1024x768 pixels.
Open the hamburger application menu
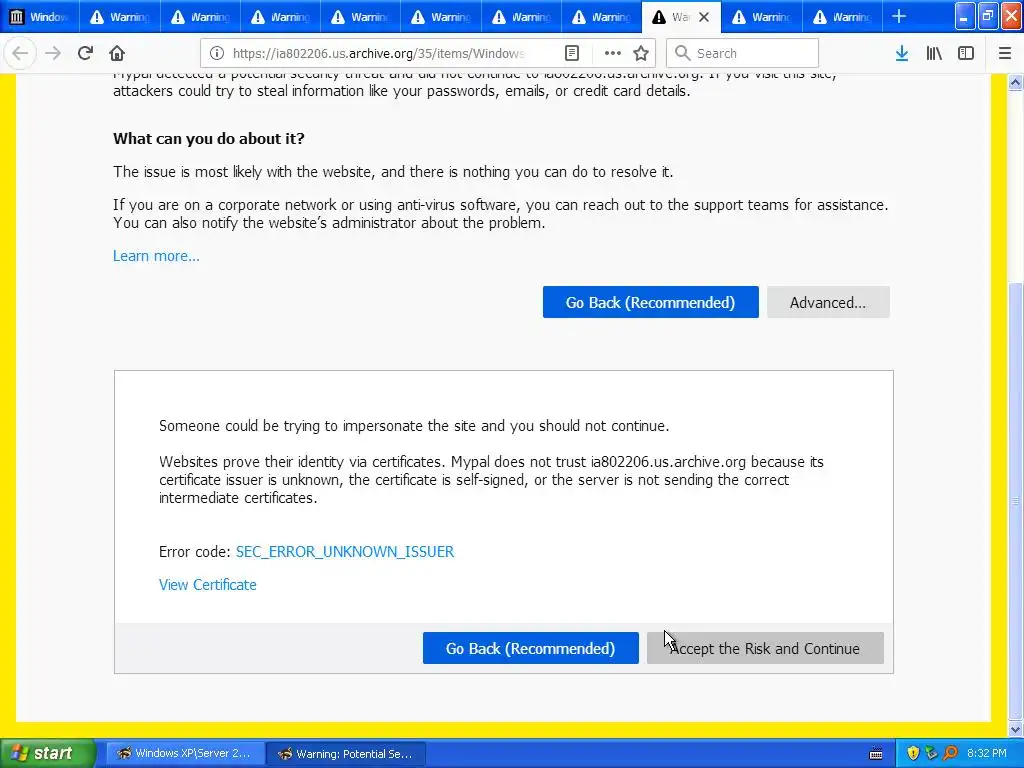click(1005, 53)
